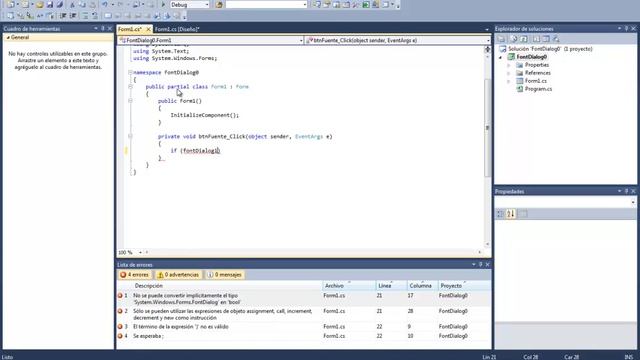The height and width of the screenshot is (360, 640).
Task: Click the Save icon in toolbar
Action: [x=50, y=5]
